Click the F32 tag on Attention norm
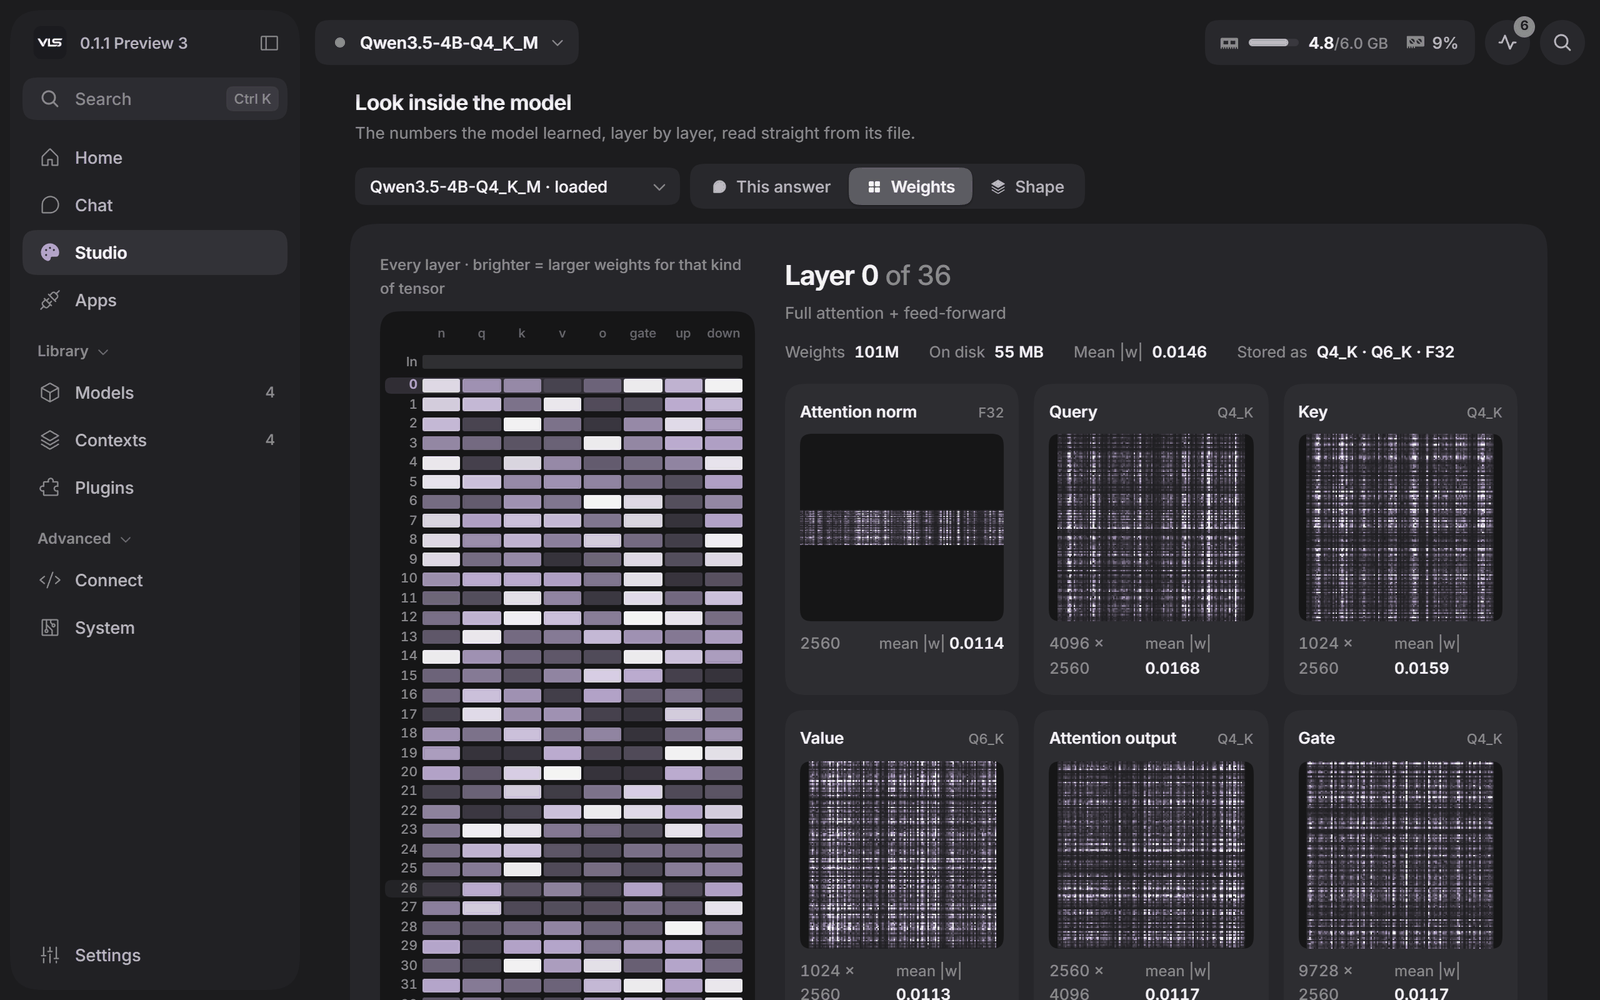 pyautogui.click(x=990, y=412)
